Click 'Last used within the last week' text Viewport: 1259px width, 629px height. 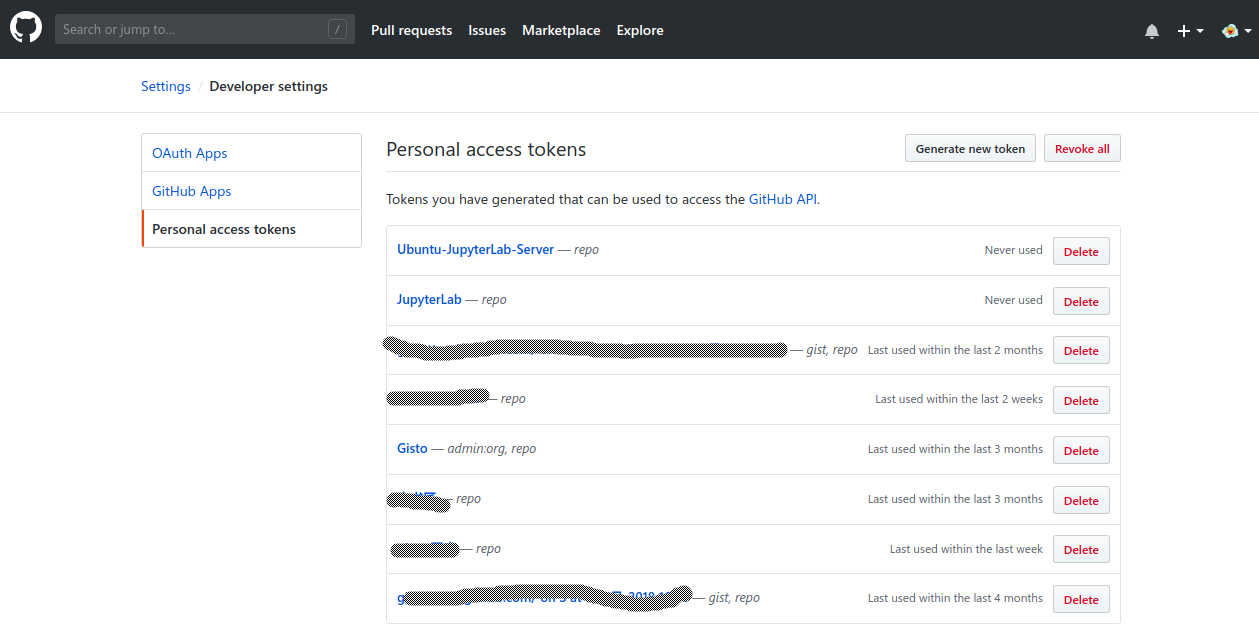coord(966,549)
